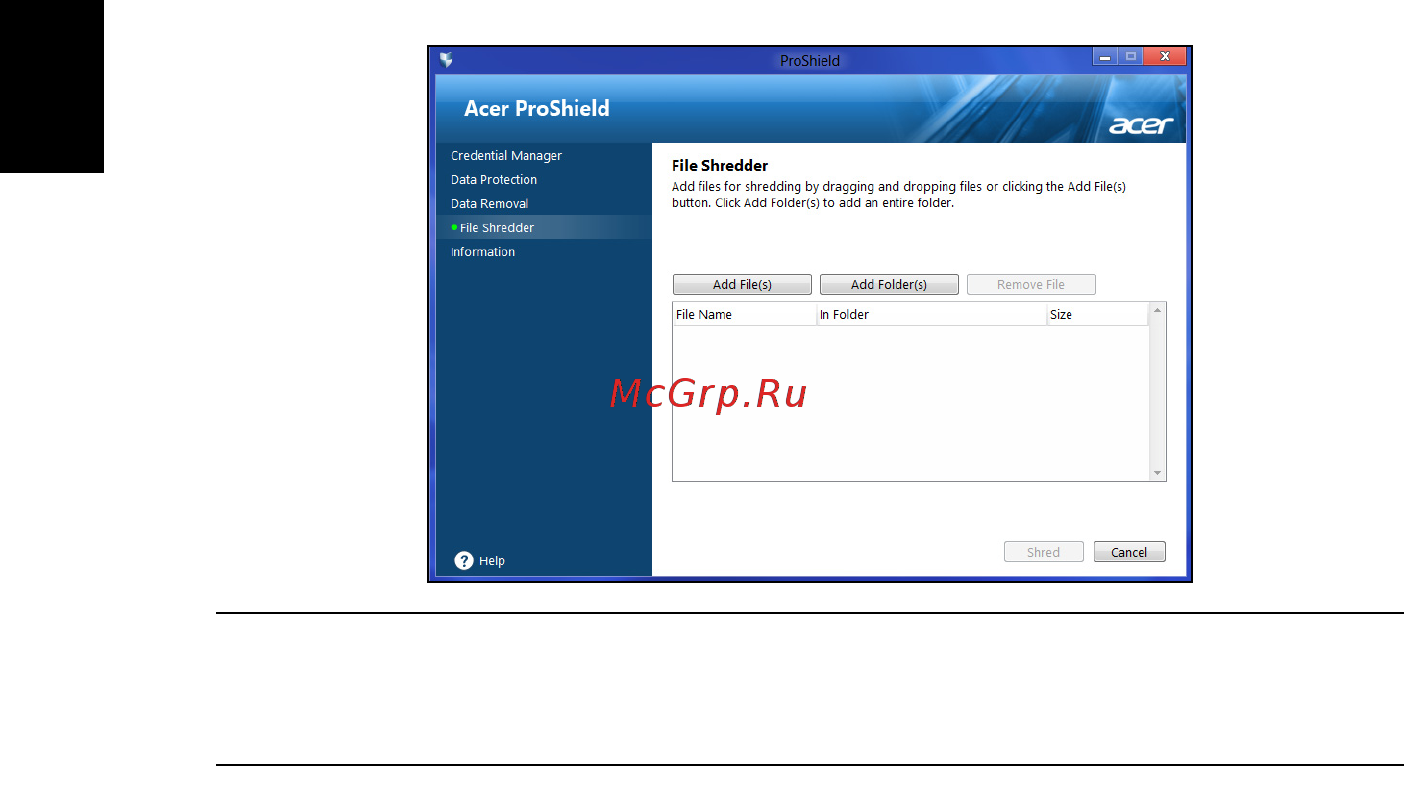Screen dimensions: 1404x785
Task: Click the file list scrollbar down arrow
Action: click(1158, 473)
